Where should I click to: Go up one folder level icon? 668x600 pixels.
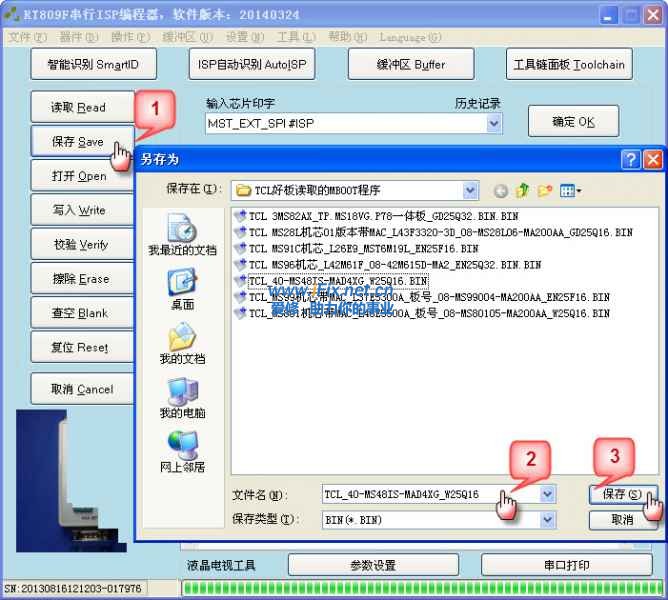click(x=522, y=190)
